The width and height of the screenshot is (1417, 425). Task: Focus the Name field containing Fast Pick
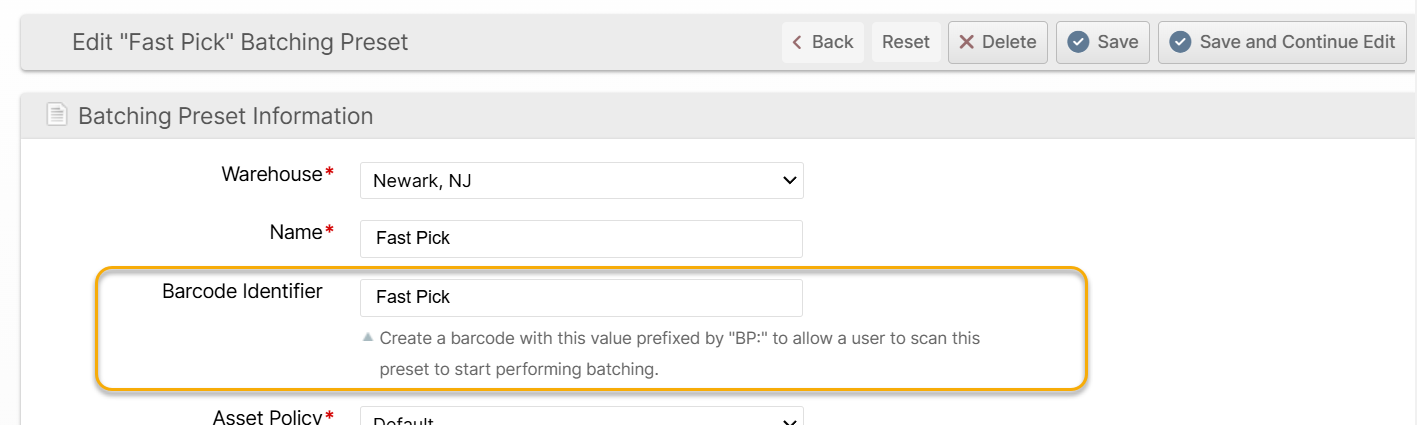coord(581,238)
